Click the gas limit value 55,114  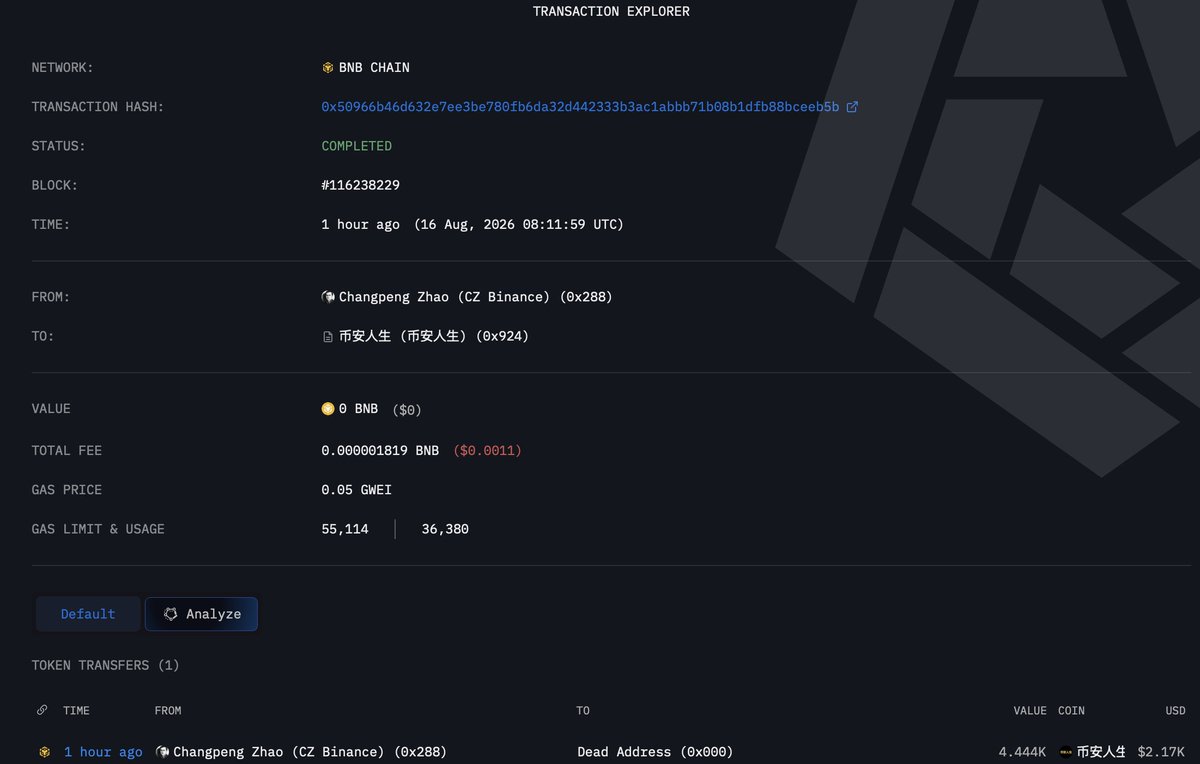pyautogui.click(x=345, y=529)
